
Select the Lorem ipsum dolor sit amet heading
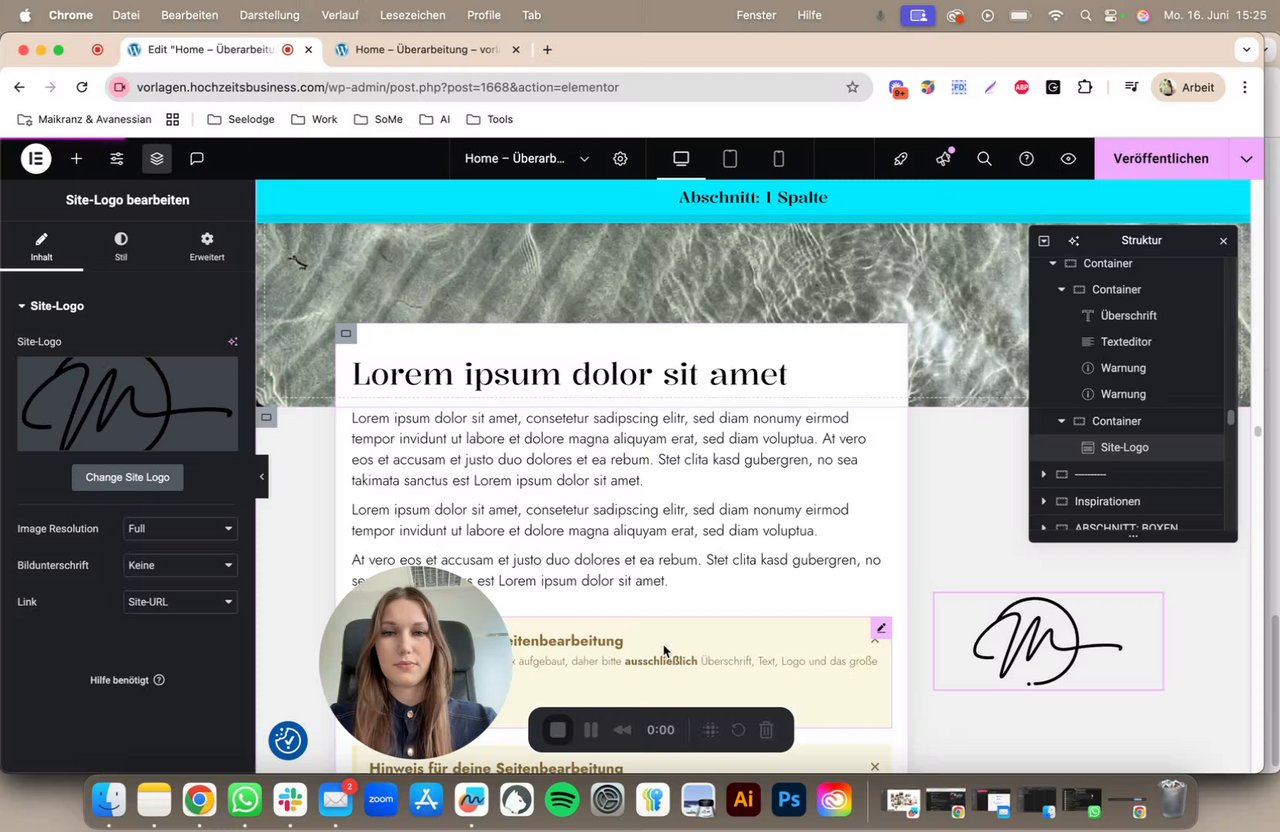[569, 374]
